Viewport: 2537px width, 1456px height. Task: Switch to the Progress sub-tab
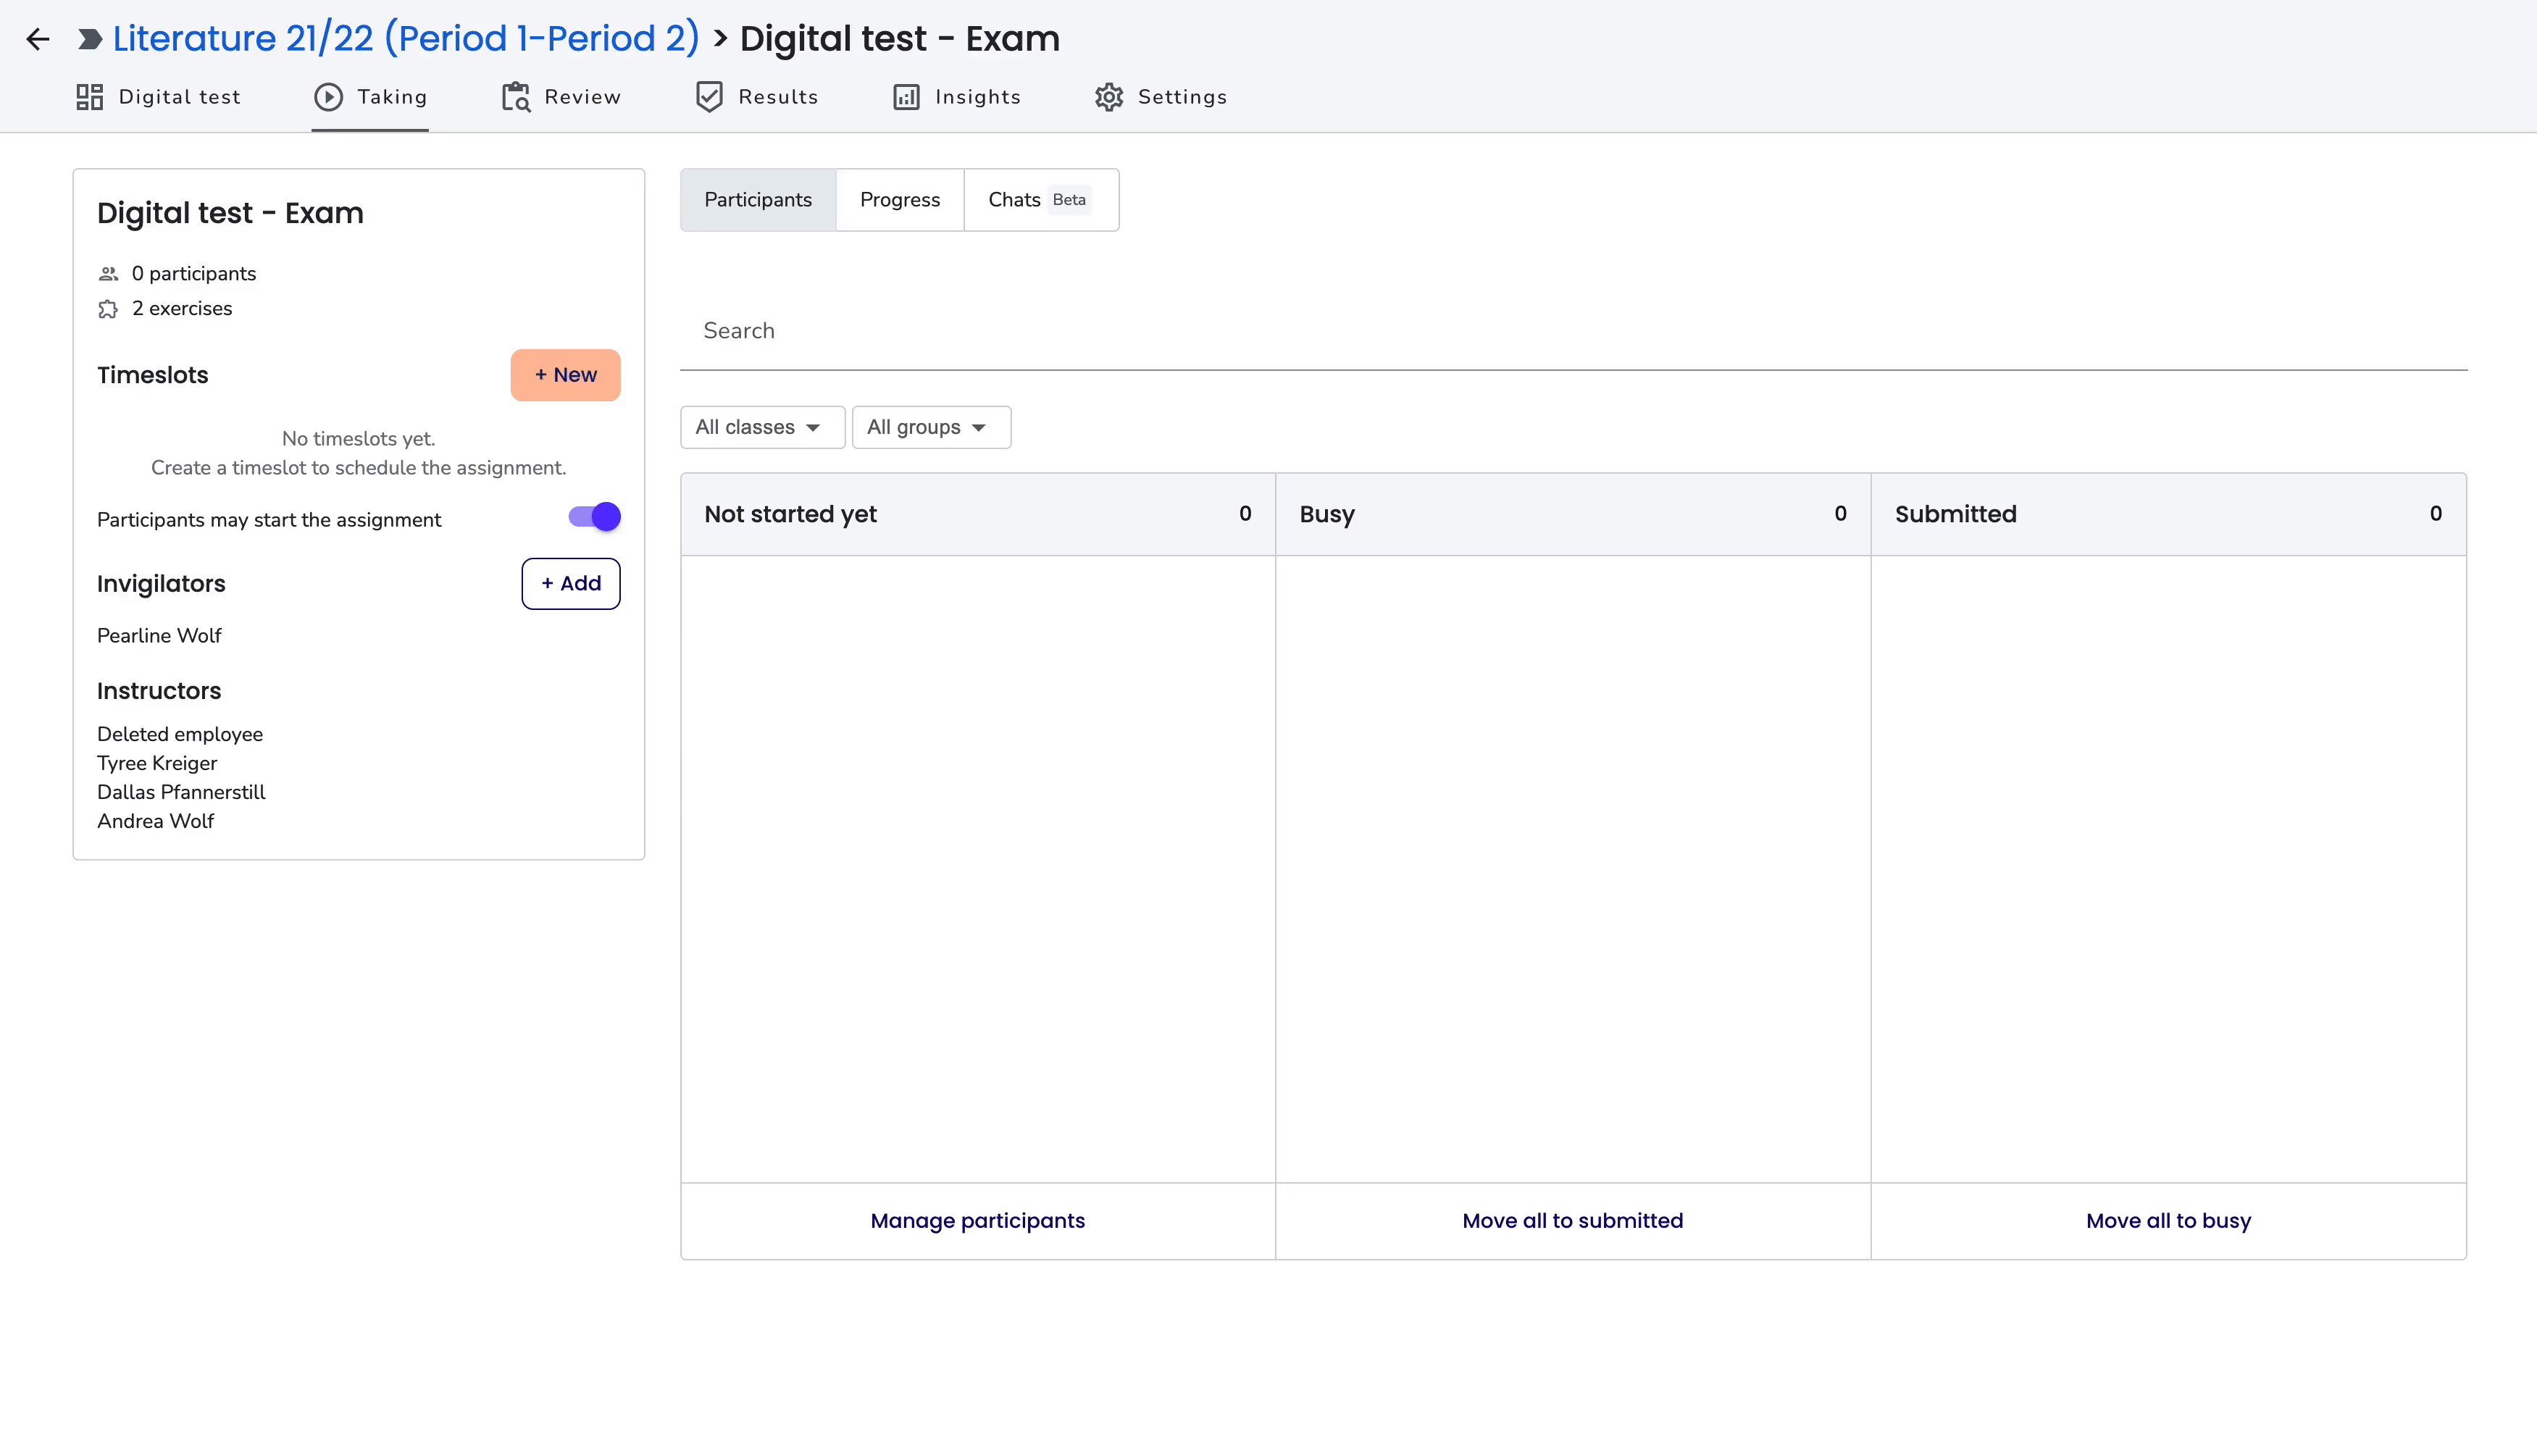point(900,200)
